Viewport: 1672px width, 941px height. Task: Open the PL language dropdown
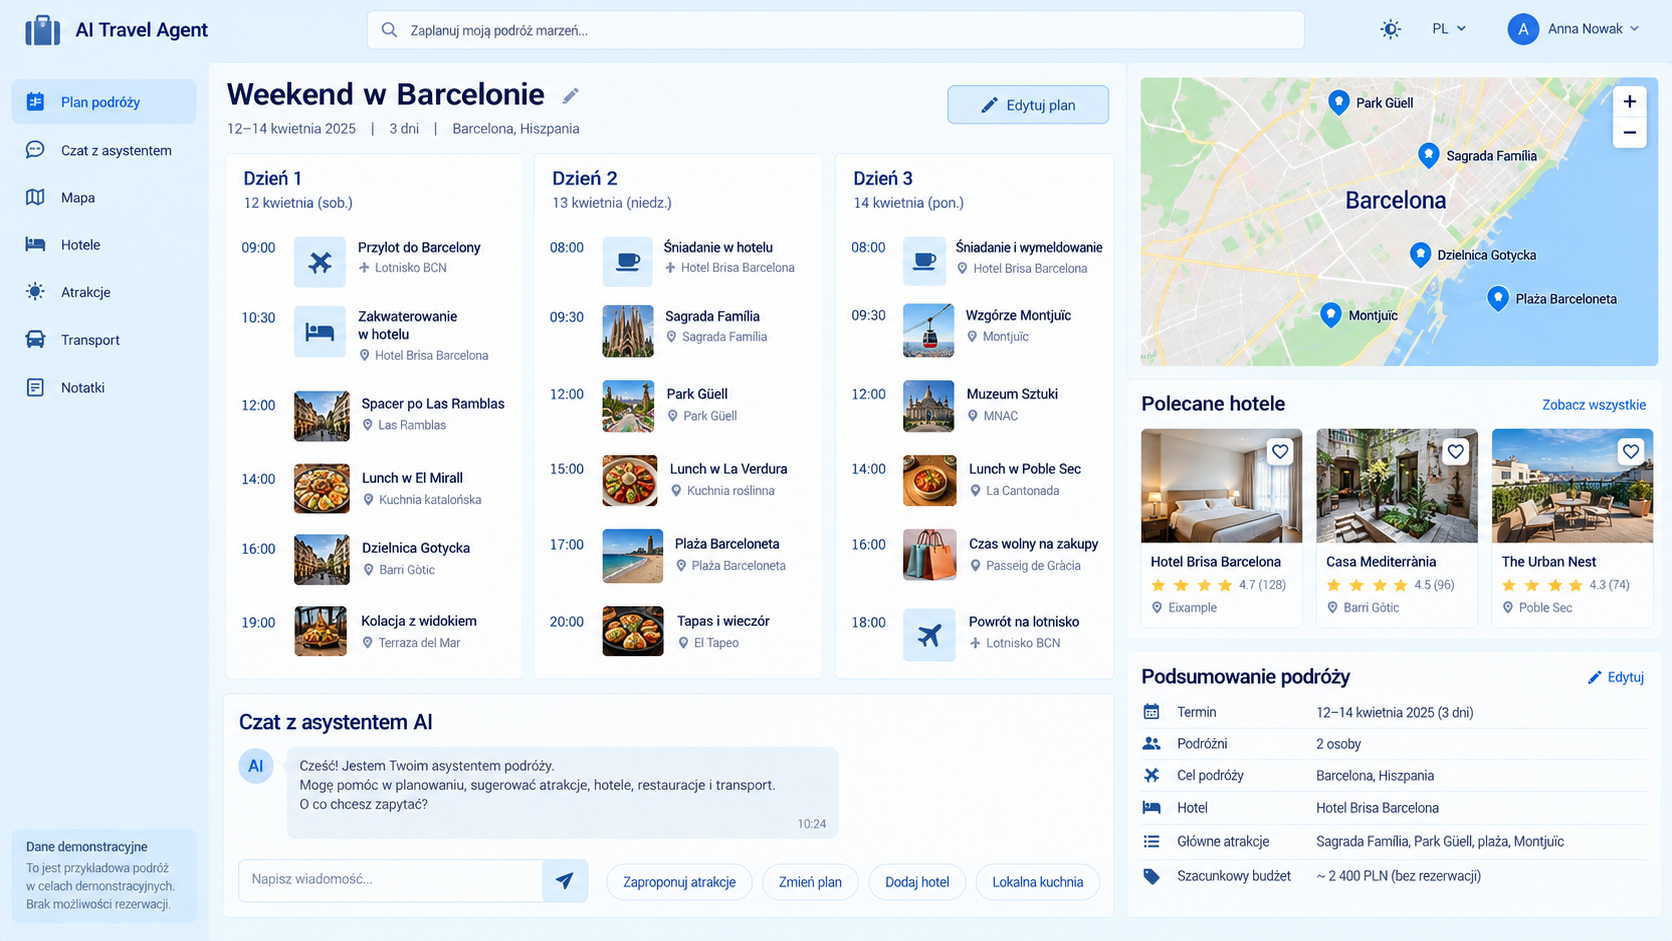pos(1449,29)
